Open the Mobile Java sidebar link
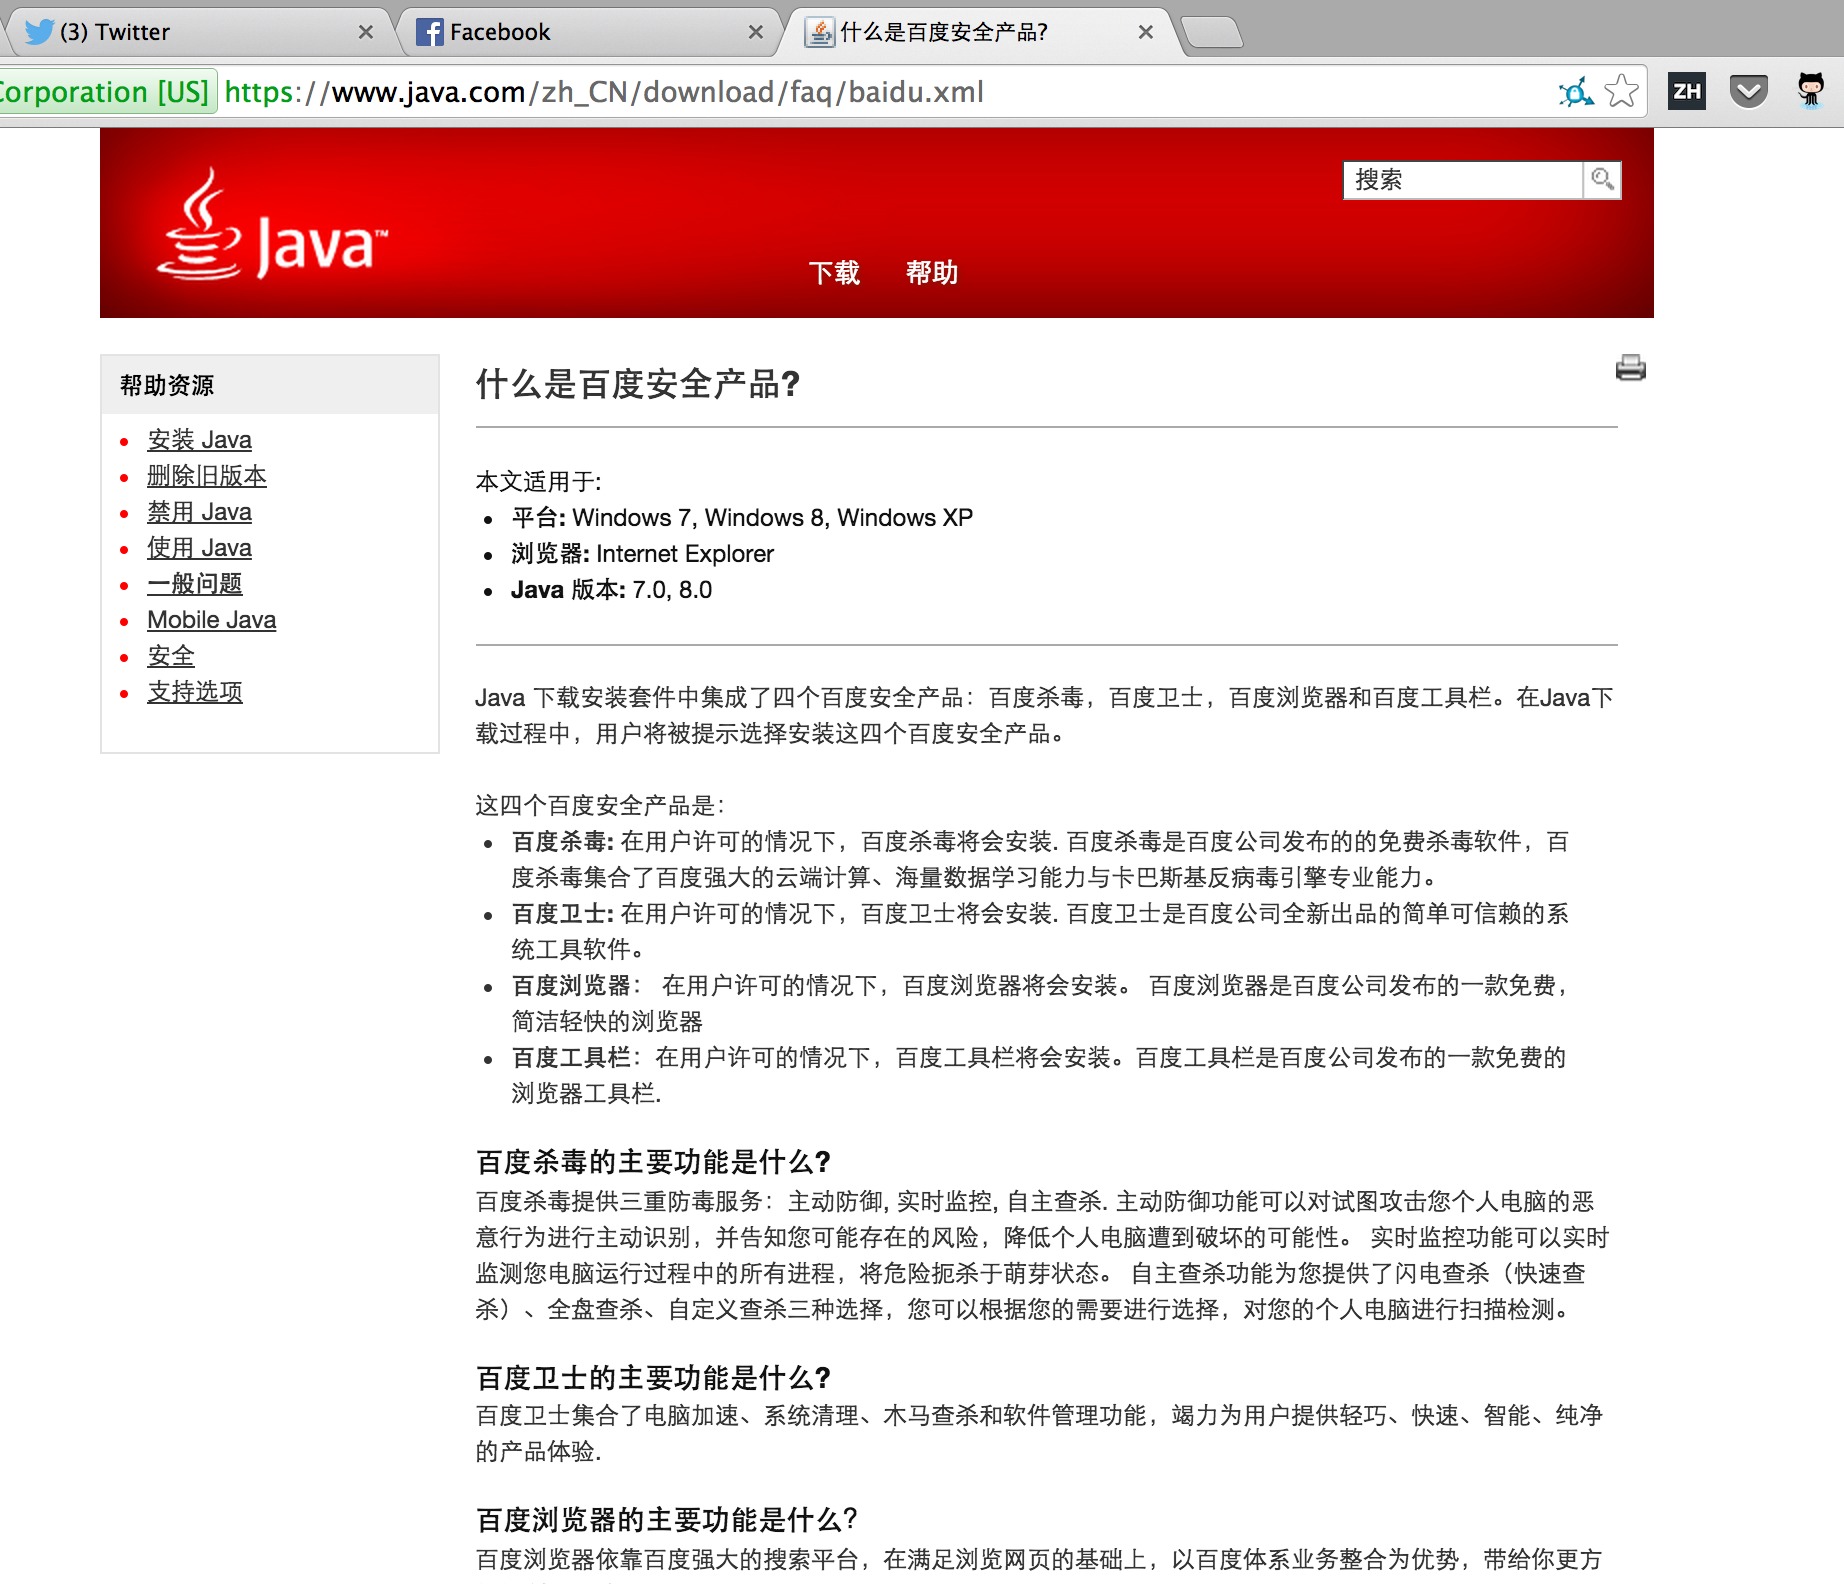Viewport: 1844px width, 1584px height. pos(211,620)
